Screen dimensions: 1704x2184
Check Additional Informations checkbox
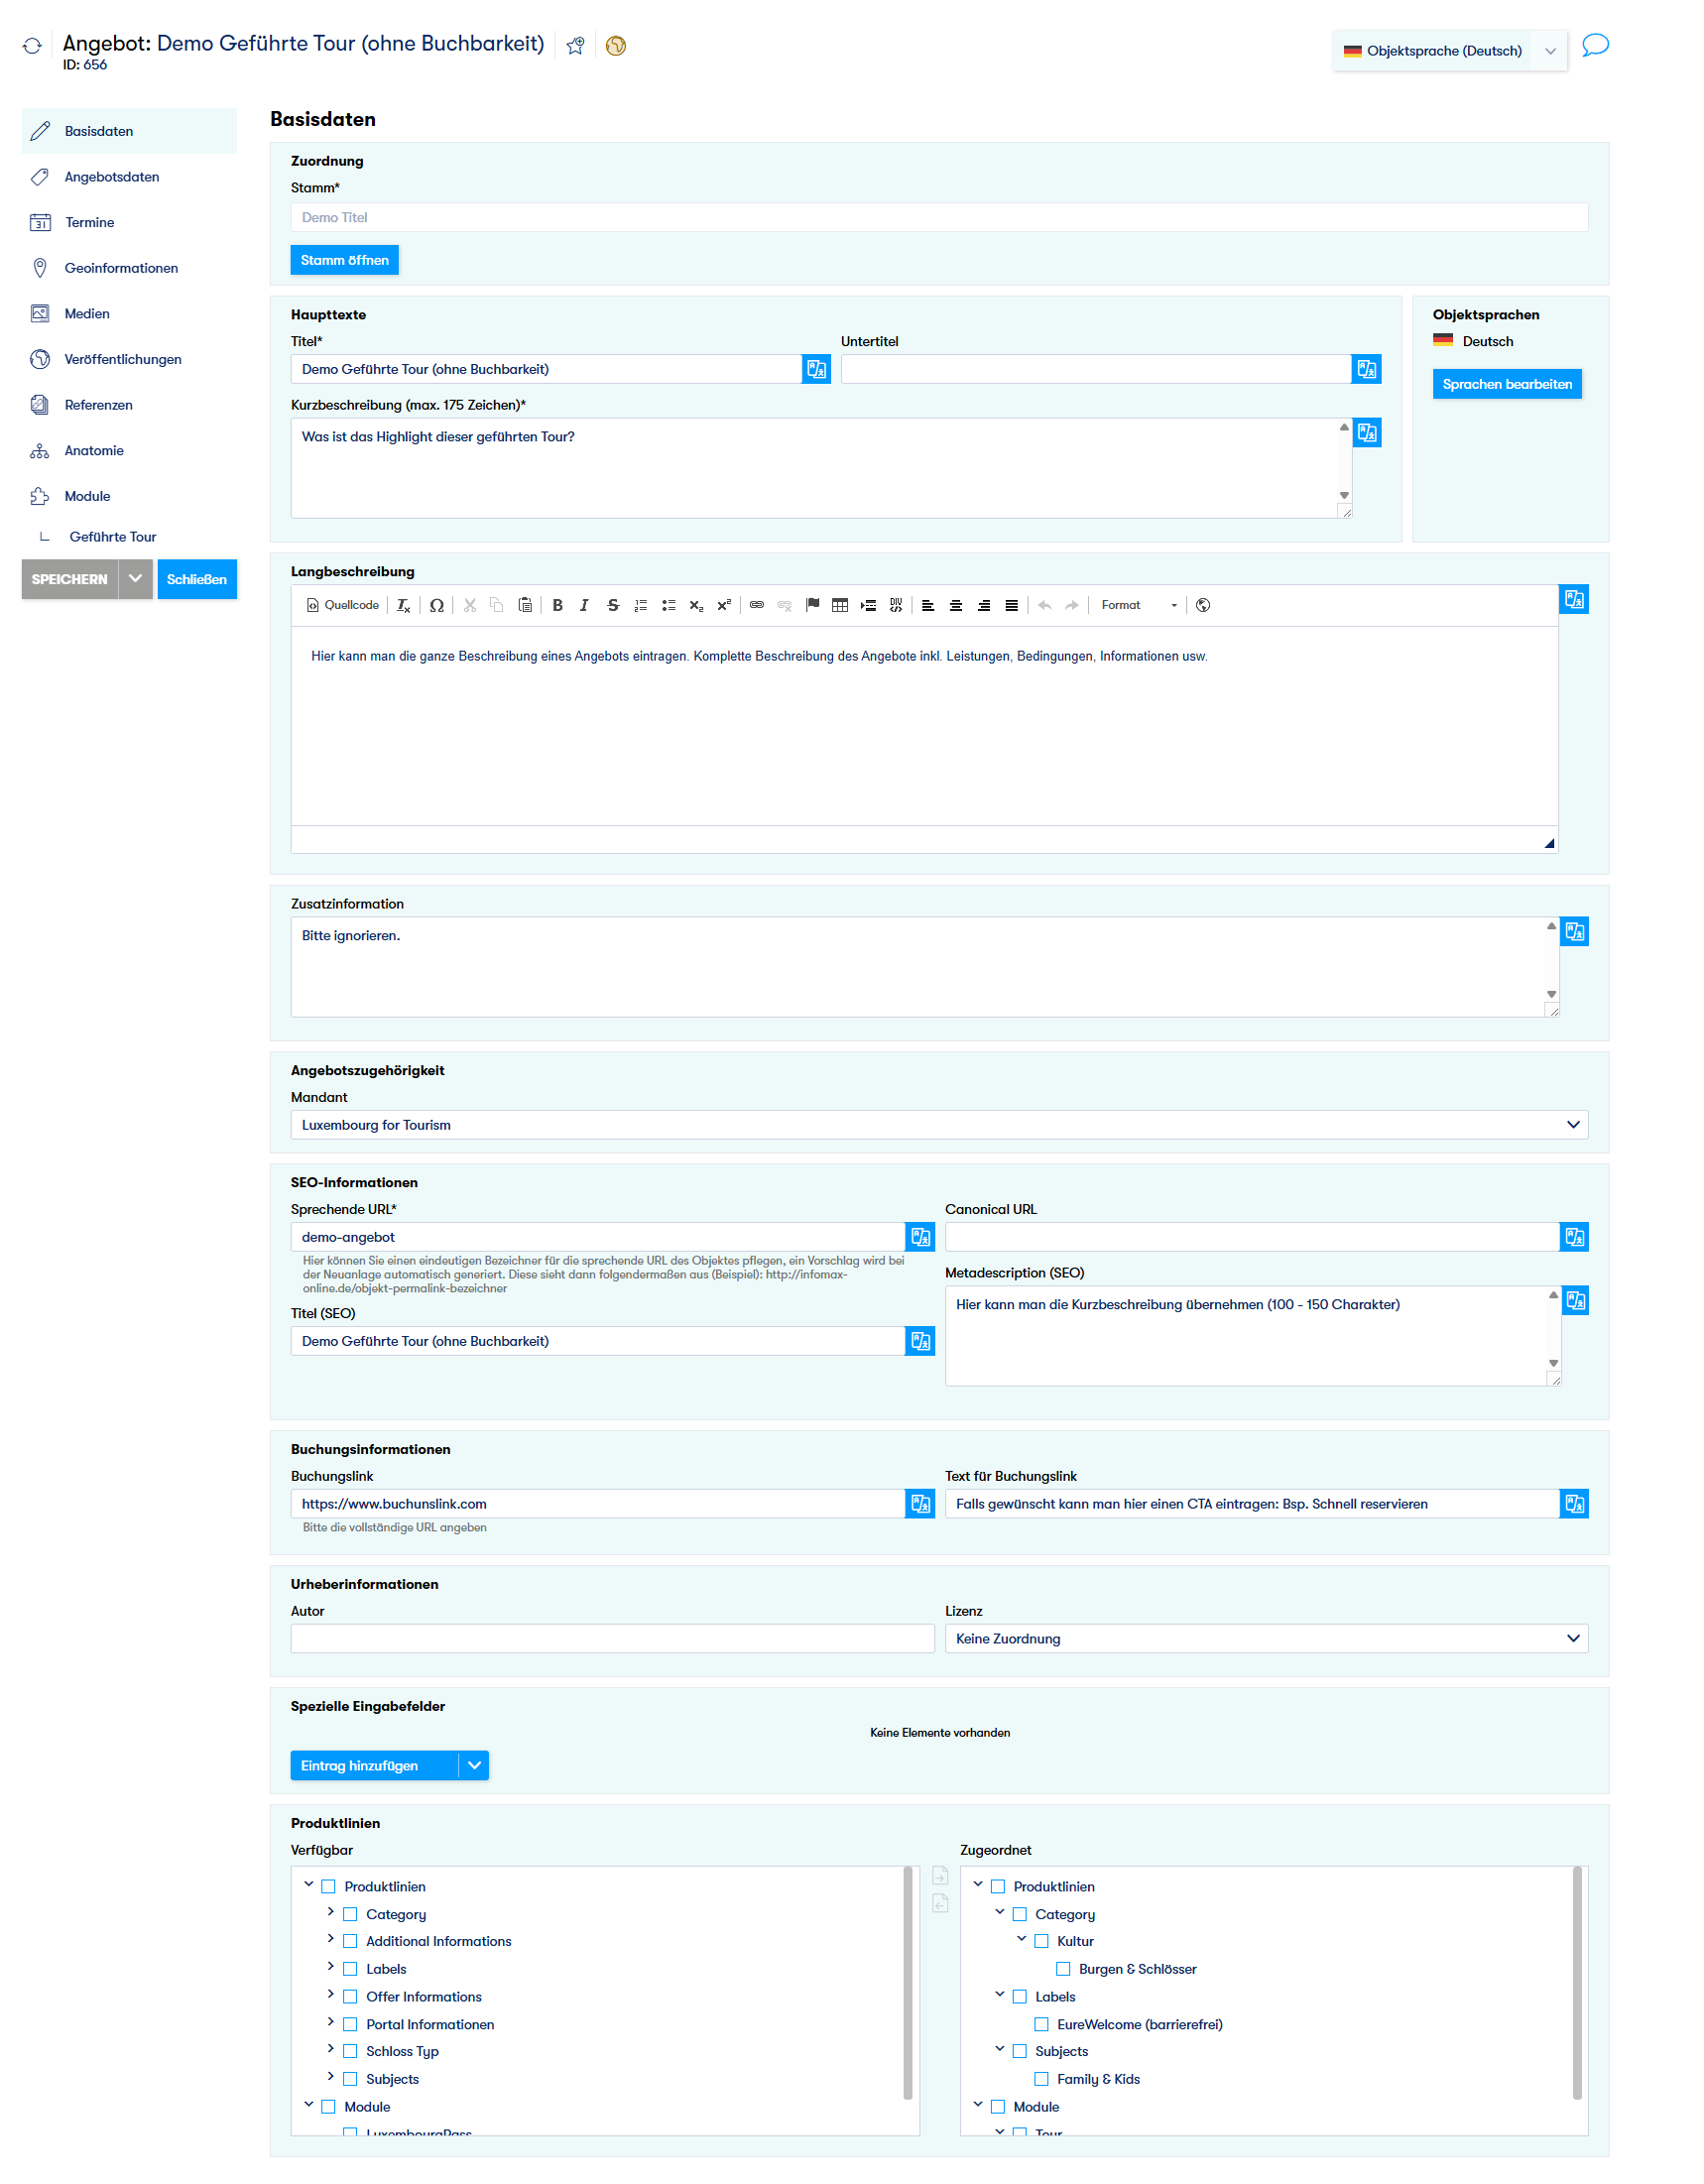coord(350,1942)
